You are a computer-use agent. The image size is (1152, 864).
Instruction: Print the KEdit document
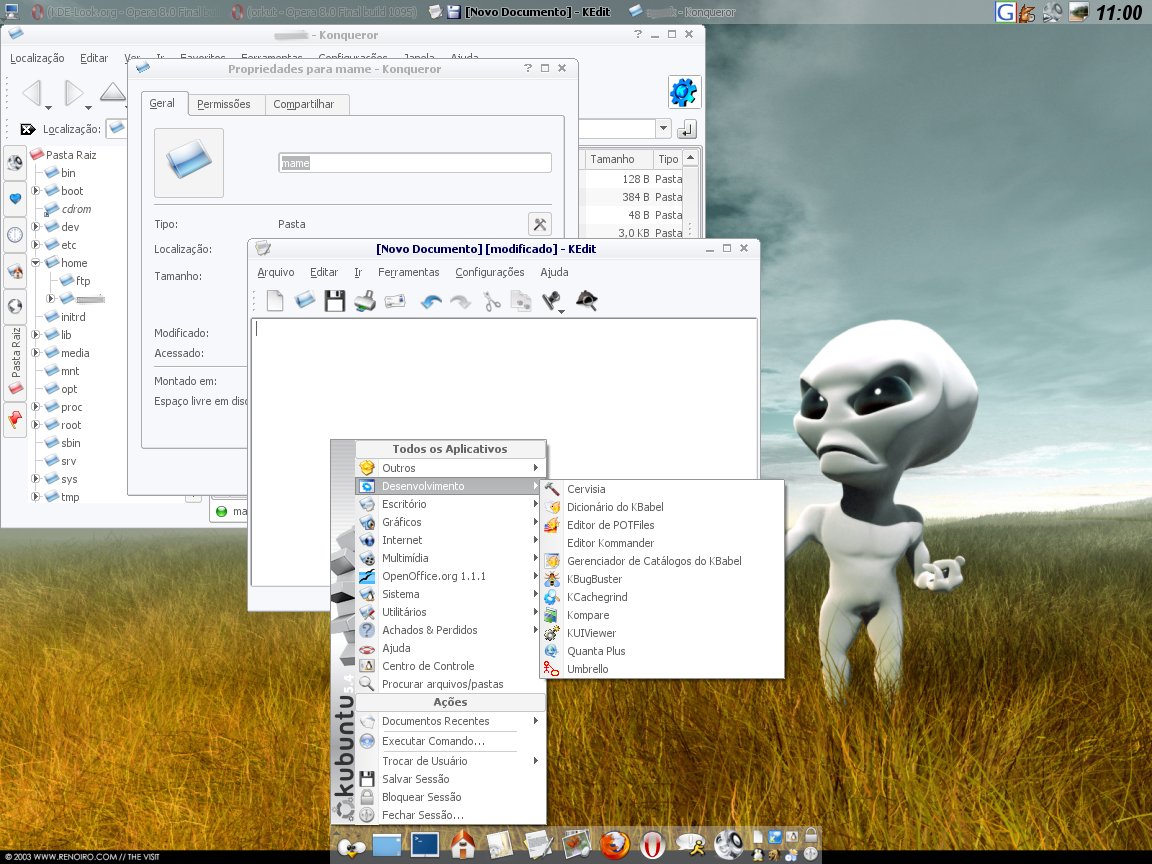(365, 300)
